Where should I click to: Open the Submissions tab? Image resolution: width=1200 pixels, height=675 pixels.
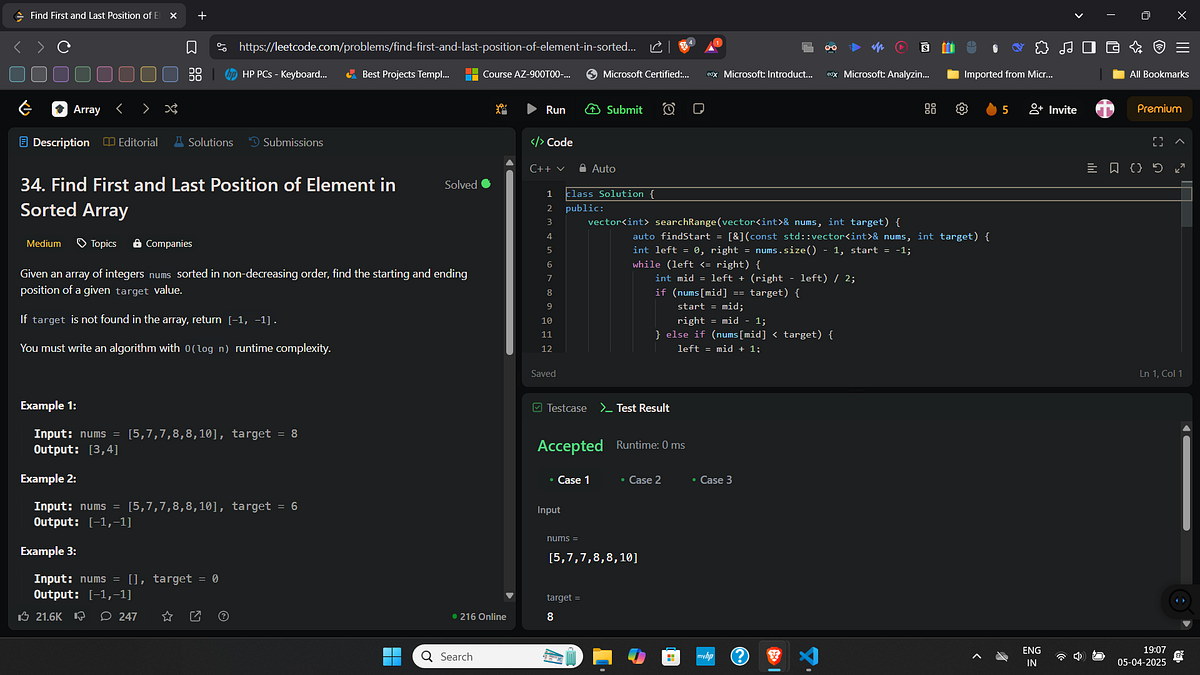click(x=293, y=142)
